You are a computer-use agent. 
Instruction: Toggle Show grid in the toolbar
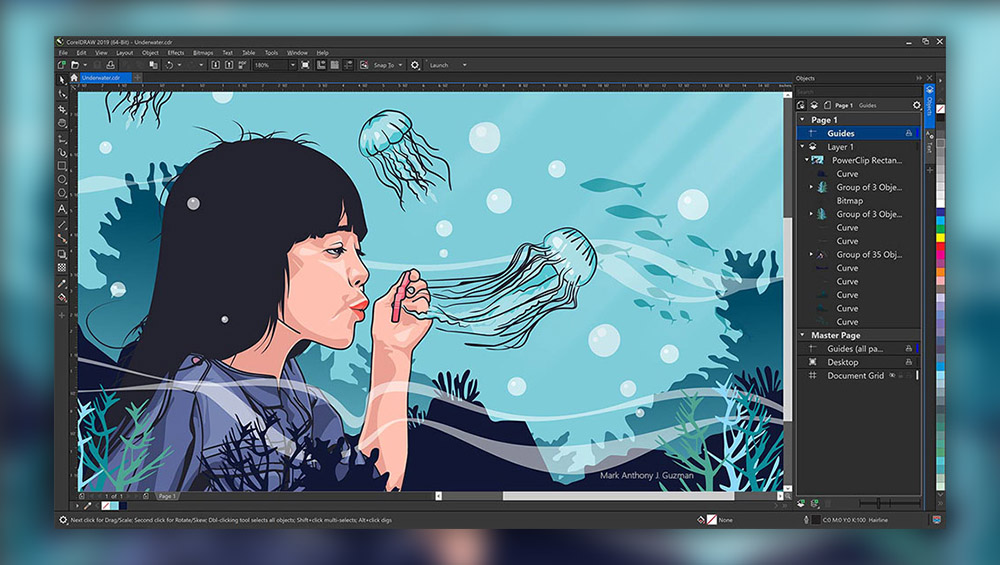334,65
